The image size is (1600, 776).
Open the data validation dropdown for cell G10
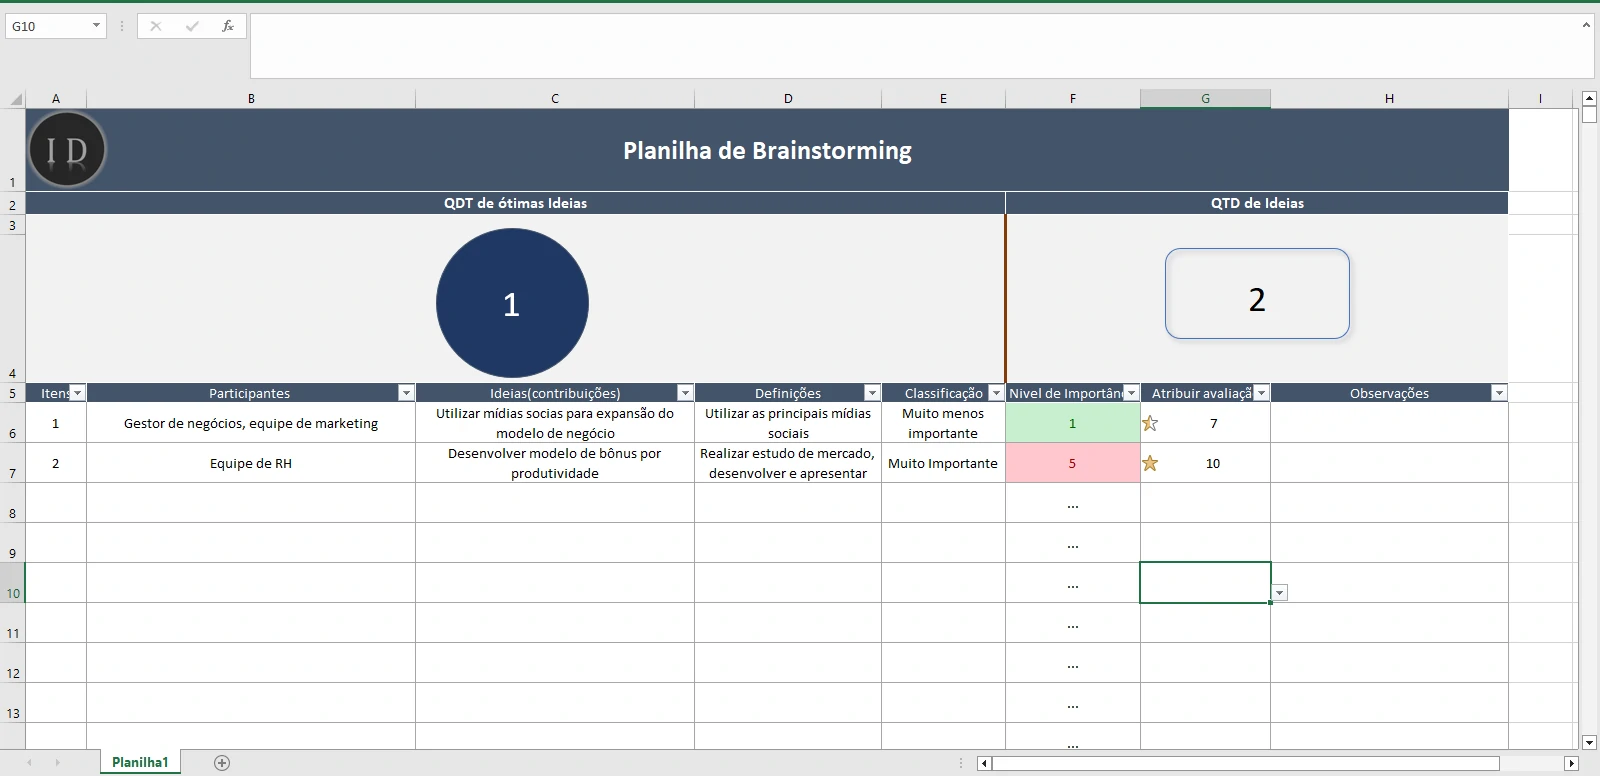(x=1279, y=593)
